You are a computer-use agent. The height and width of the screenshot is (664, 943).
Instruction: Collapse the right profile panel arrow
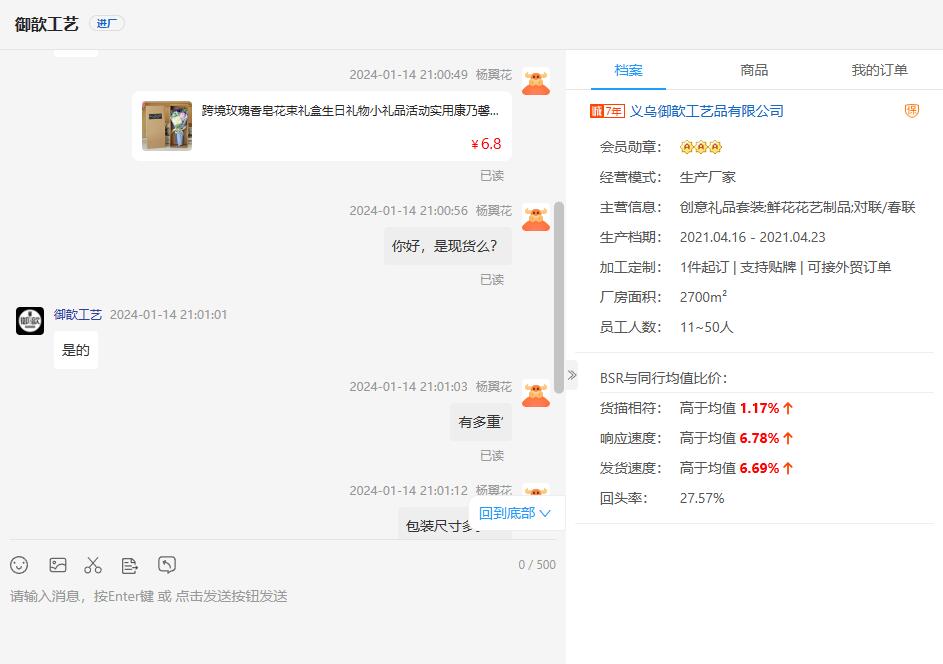point(572,375)
